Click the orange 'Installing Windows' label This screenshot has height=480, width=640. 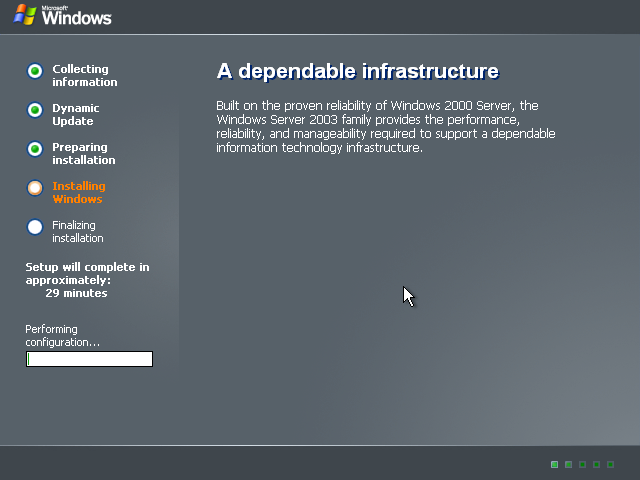pos(79,193)
